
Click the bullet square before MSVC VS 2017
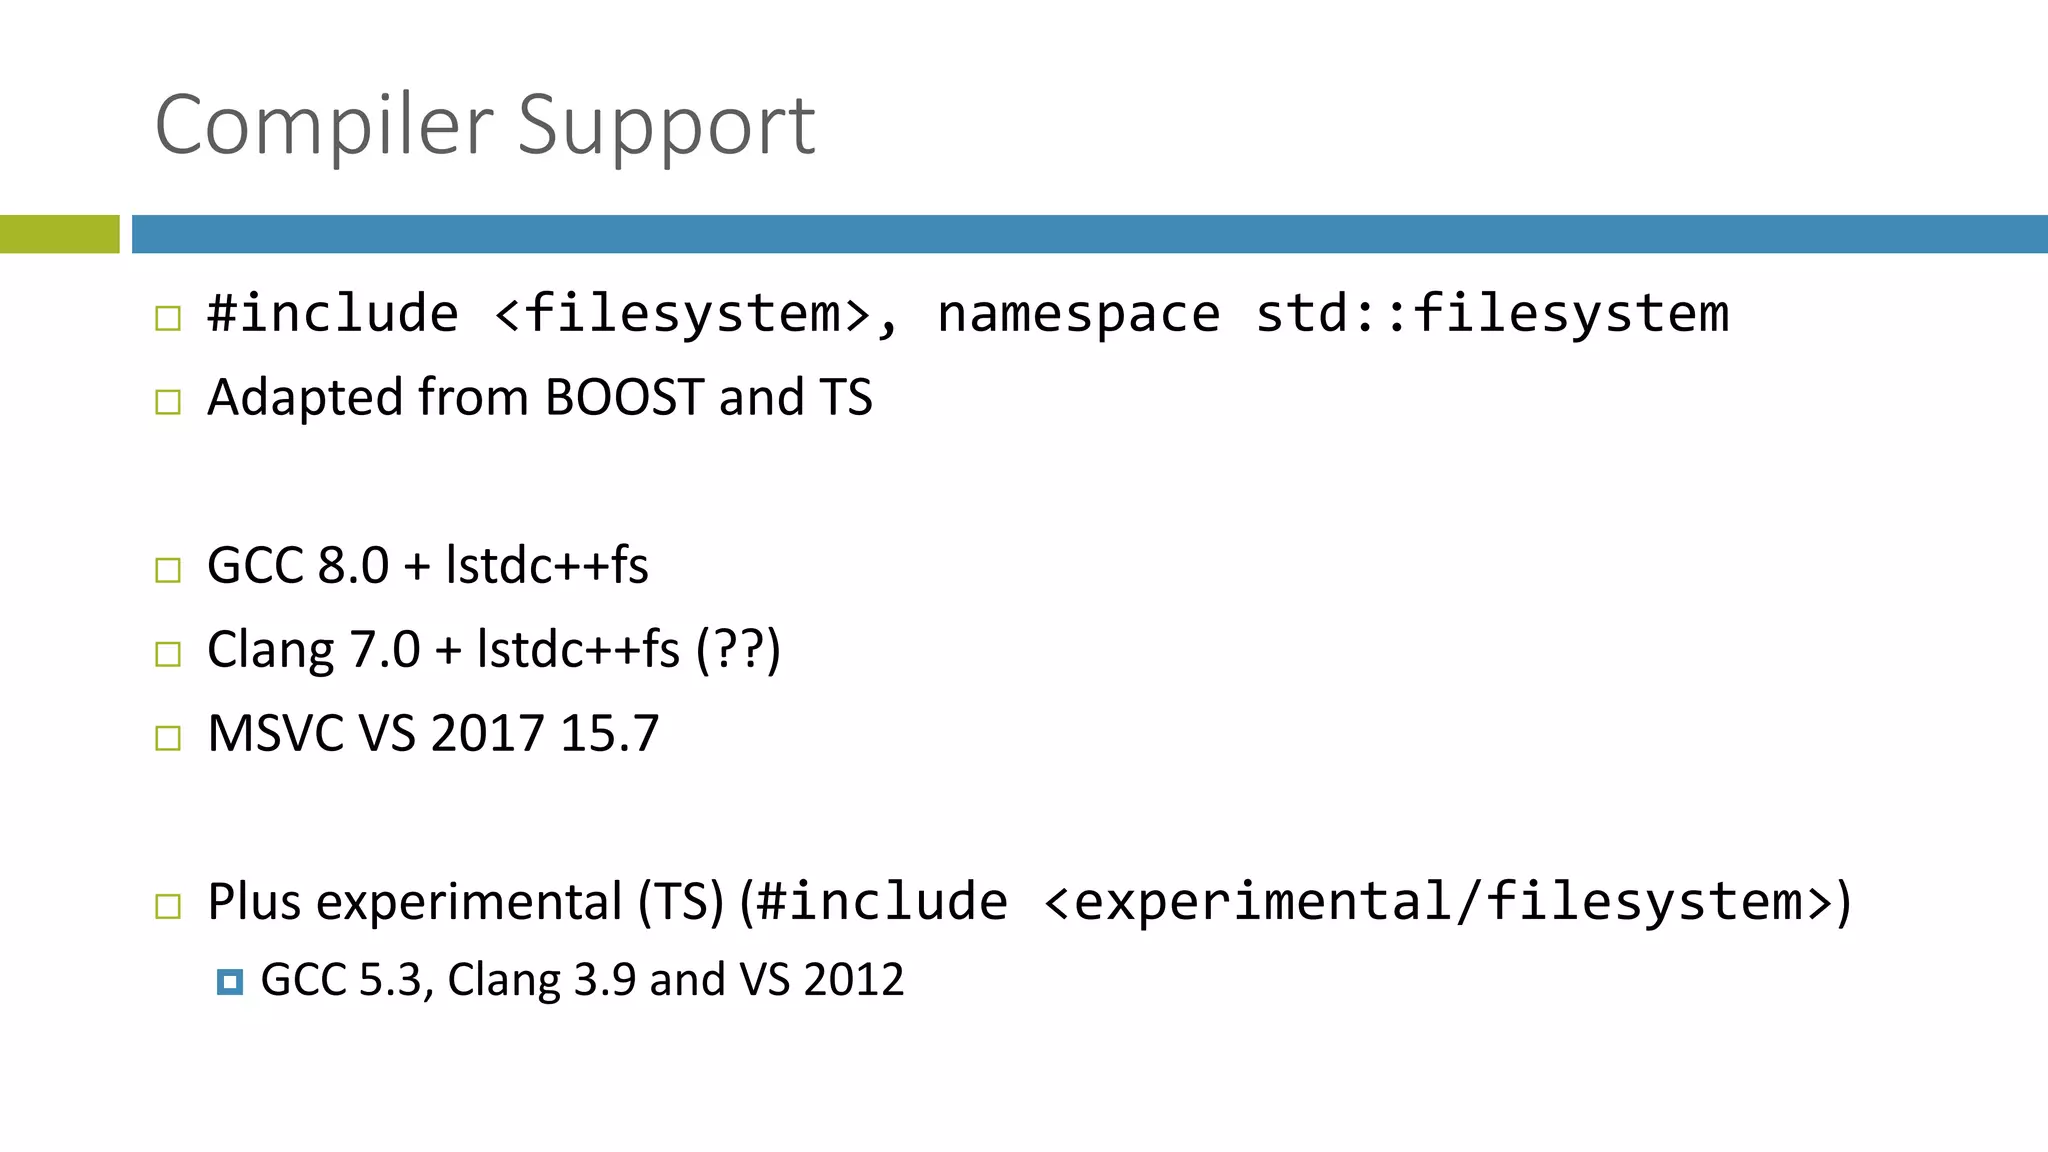(x=168, y=738)
